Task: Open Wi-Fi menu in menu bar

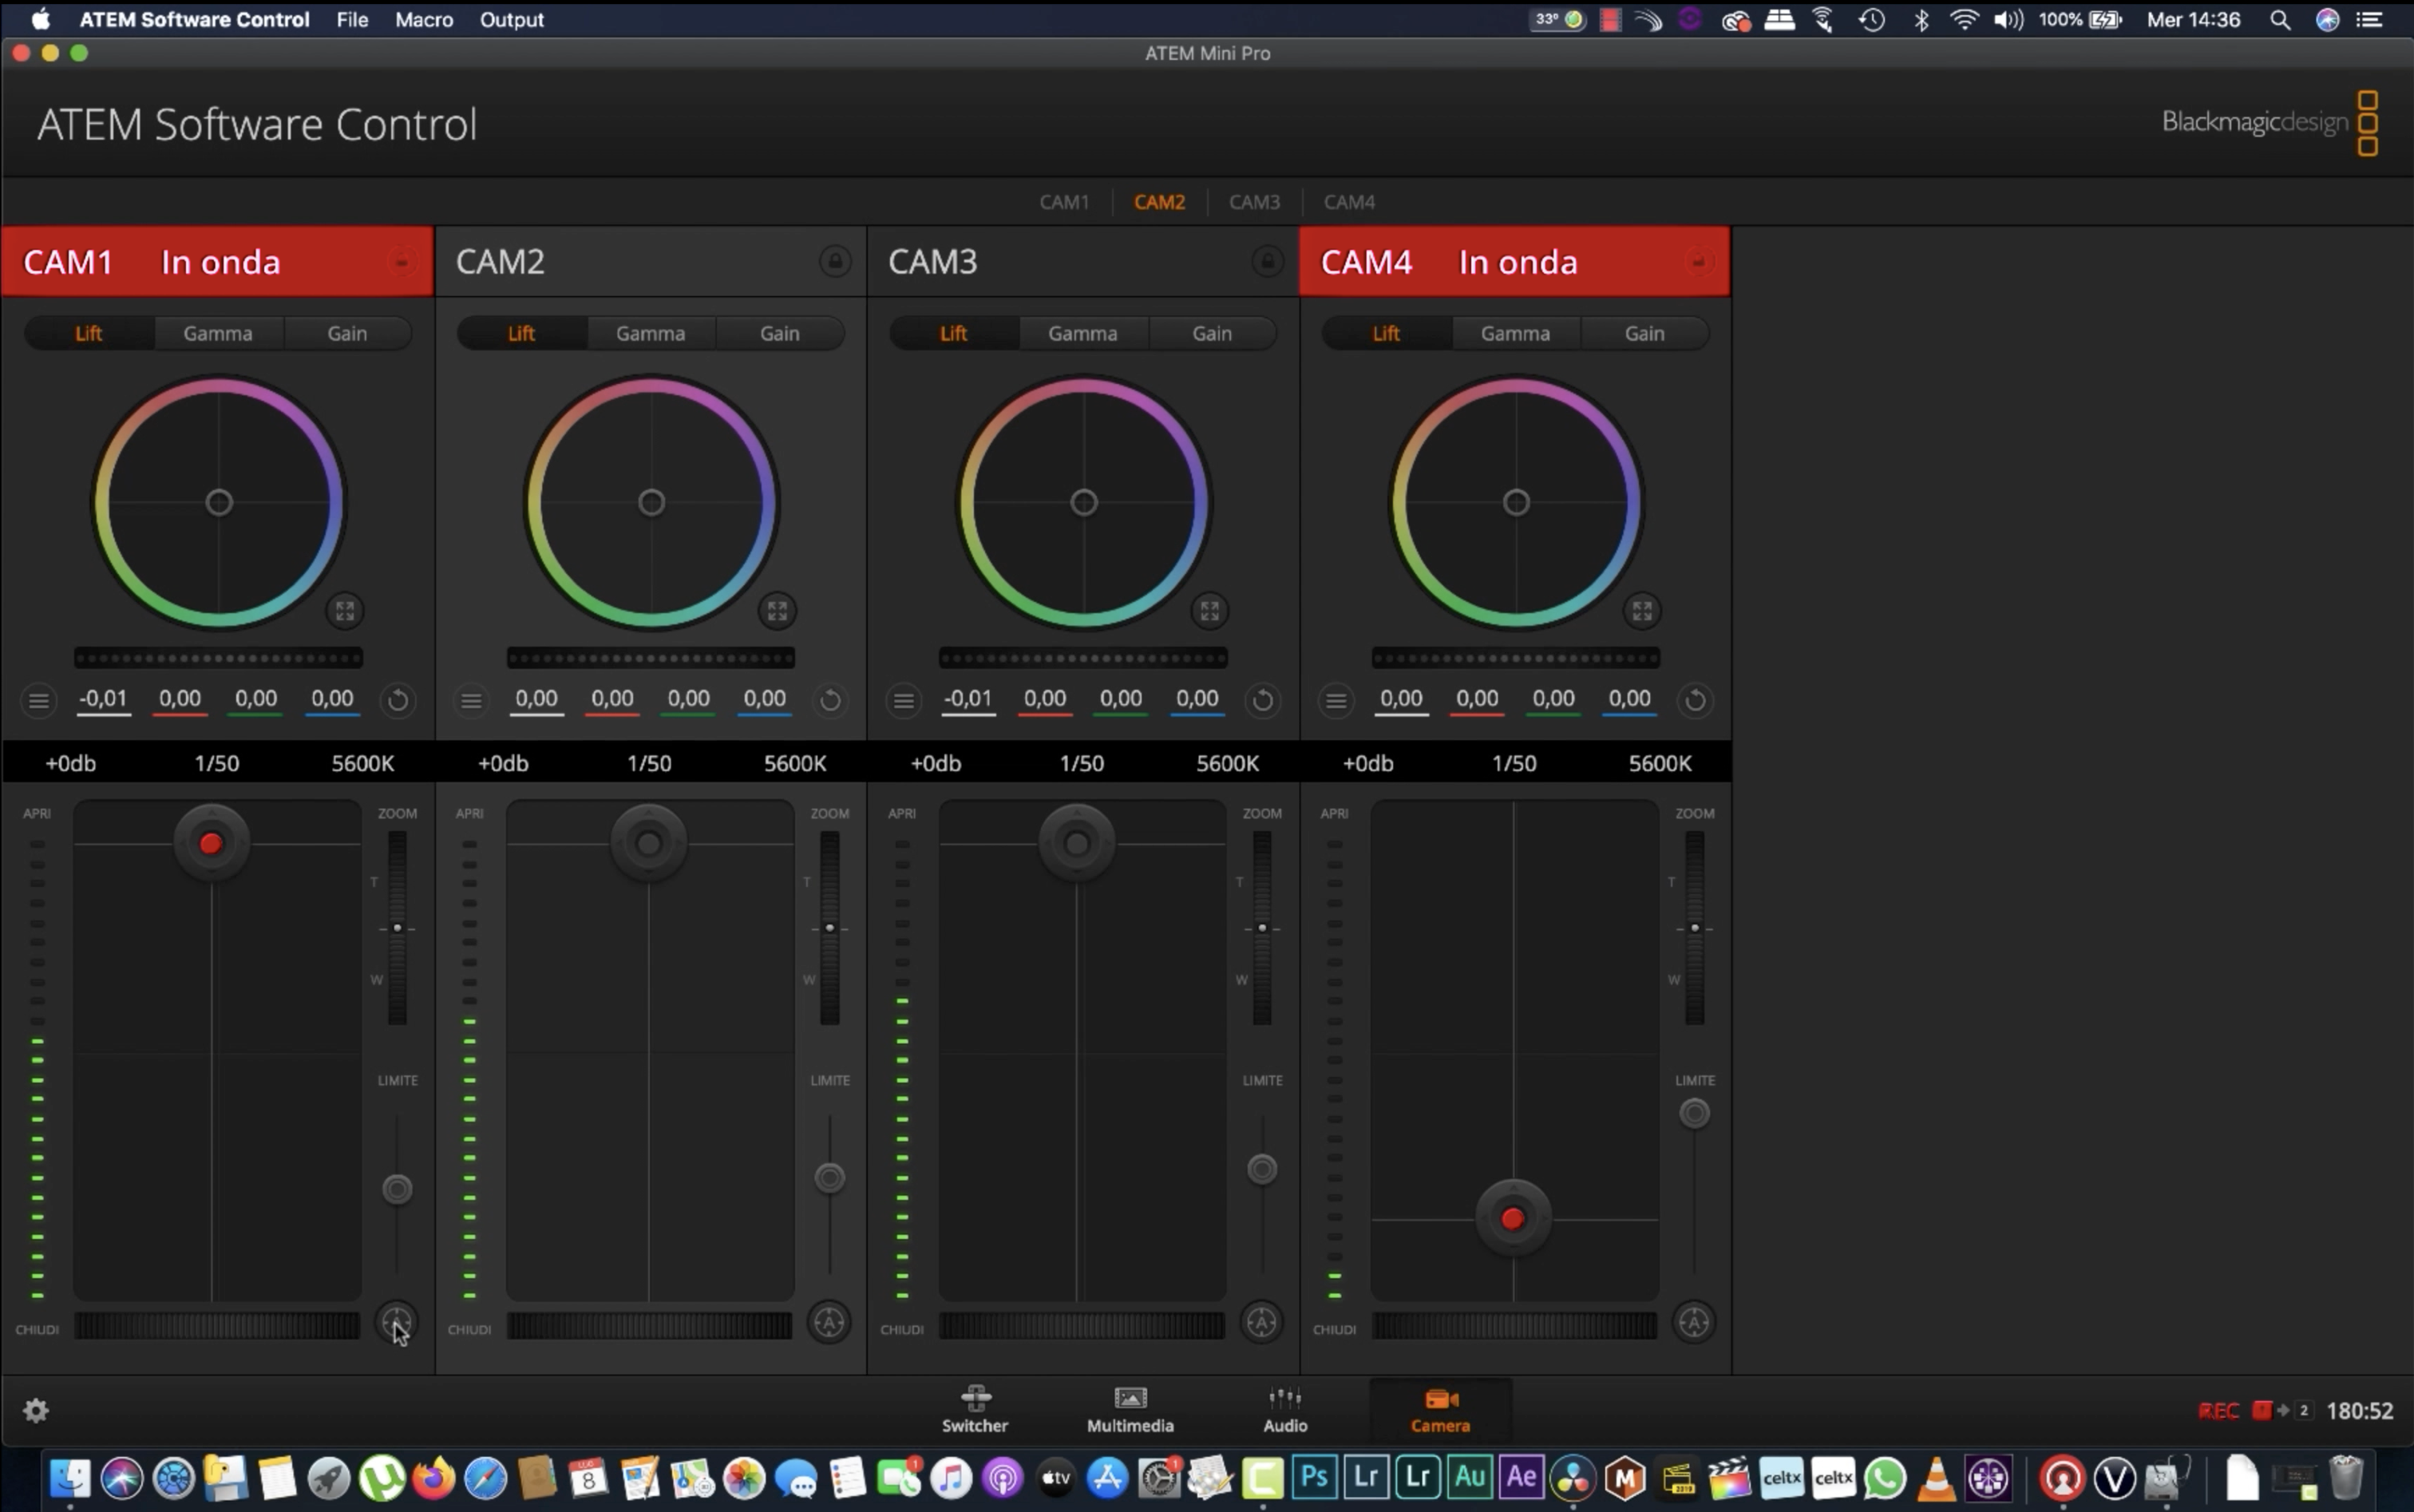Action: coord(1964,19)
